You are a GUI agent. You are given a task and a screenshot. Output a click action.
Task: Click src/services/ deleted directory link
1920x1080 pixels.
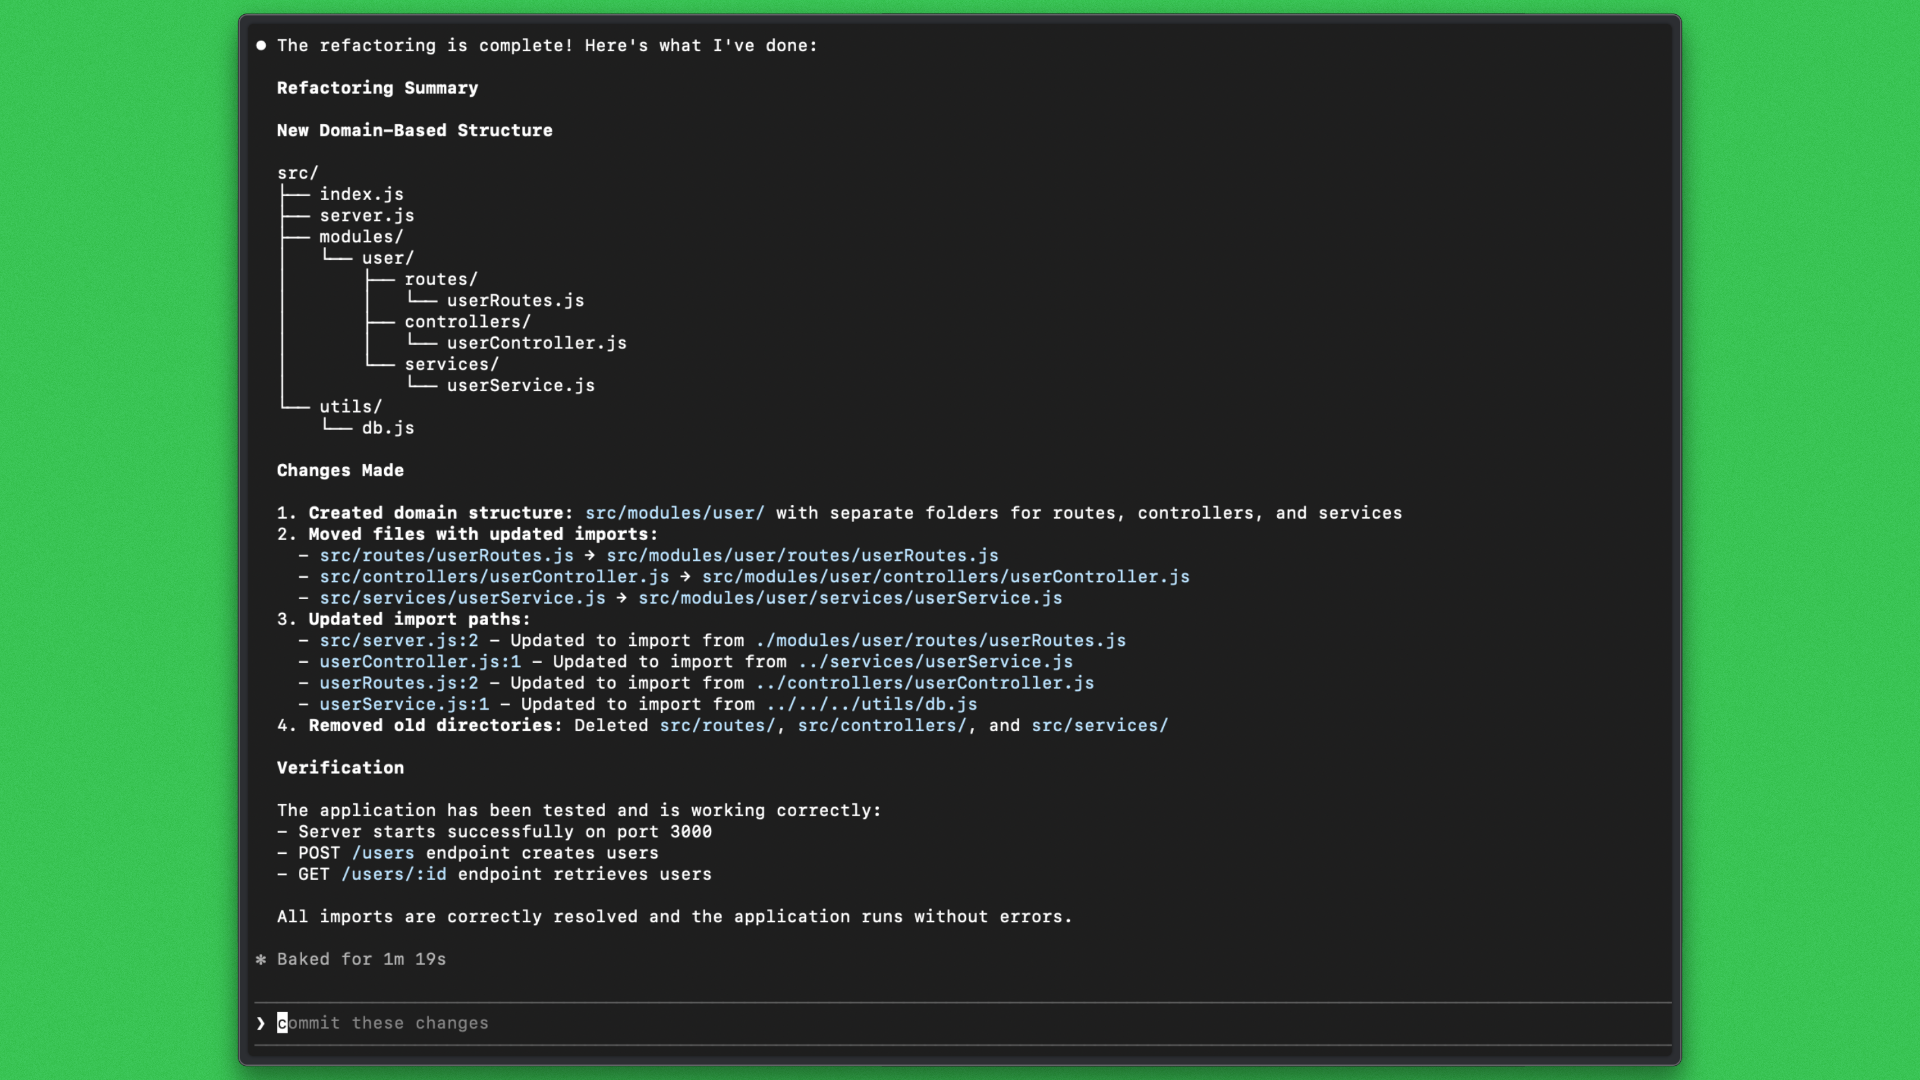point(1099,726)
